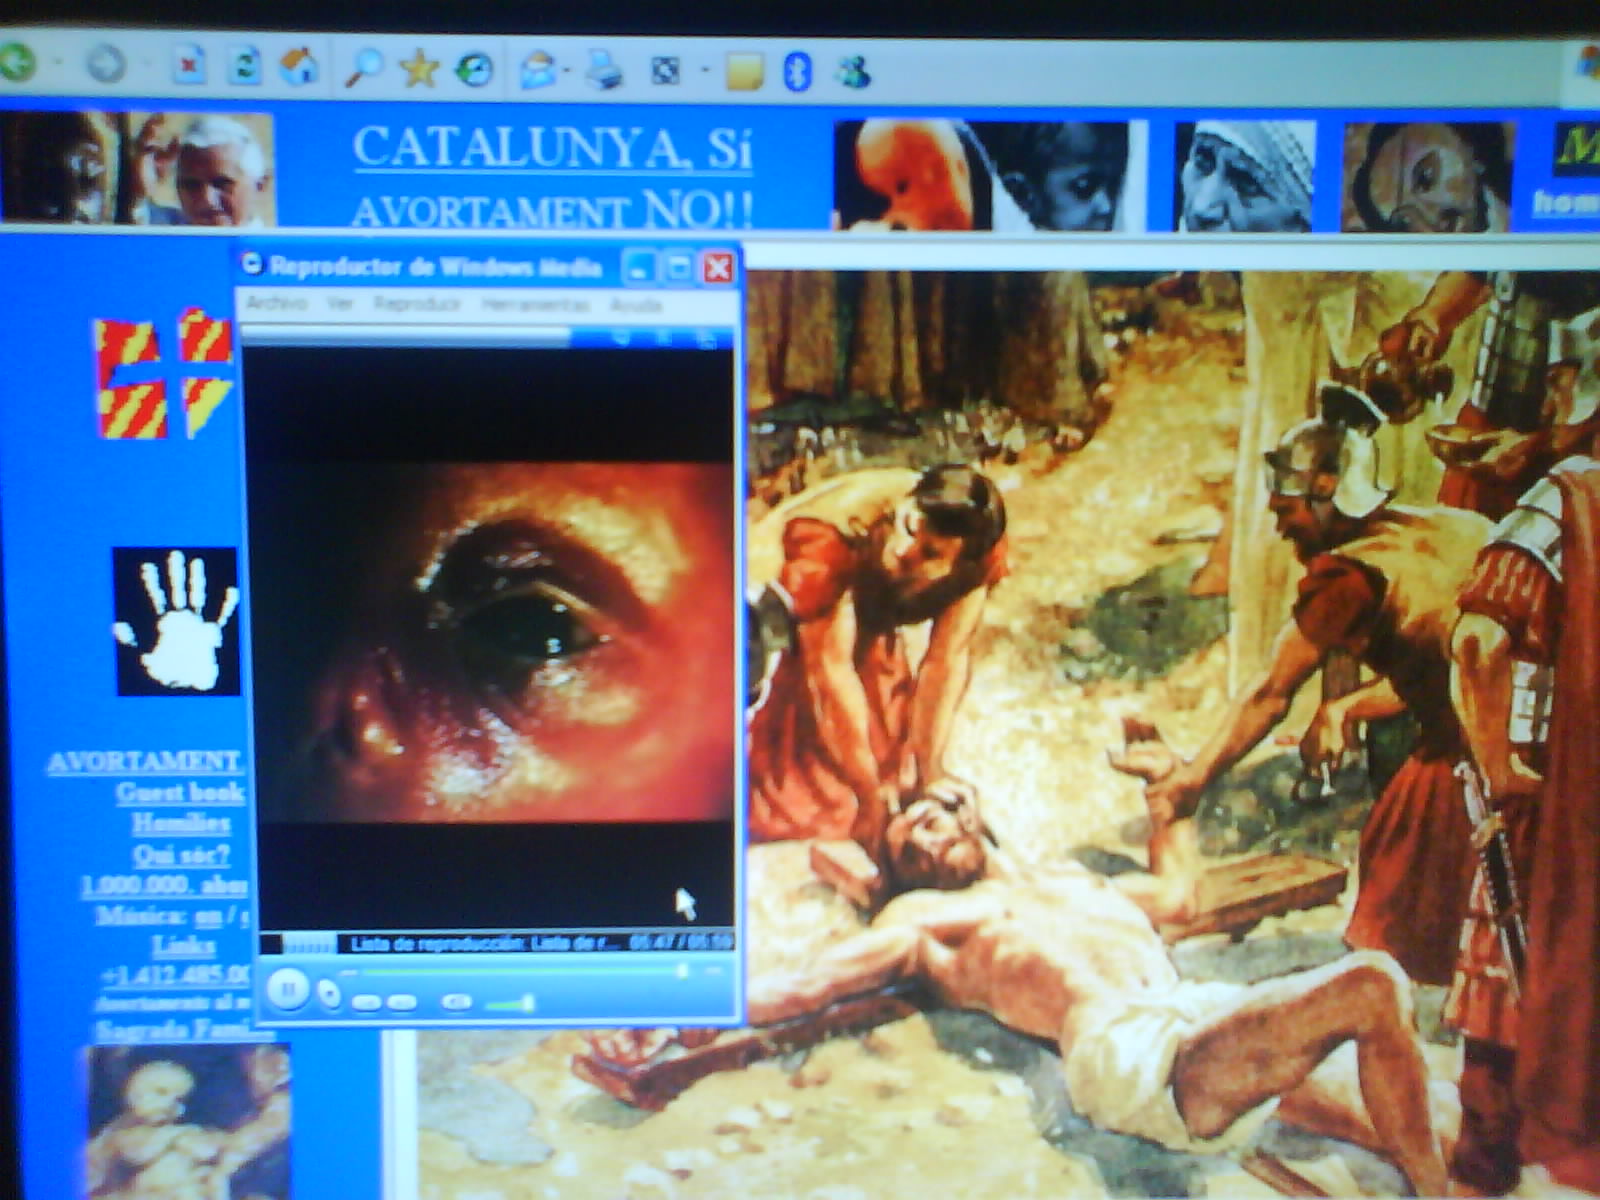Image resolution: width=1600 pixels, height=1200 pixels.
Task: Expand the Mail icon dropdown arrow
Action: click(568, 71)
